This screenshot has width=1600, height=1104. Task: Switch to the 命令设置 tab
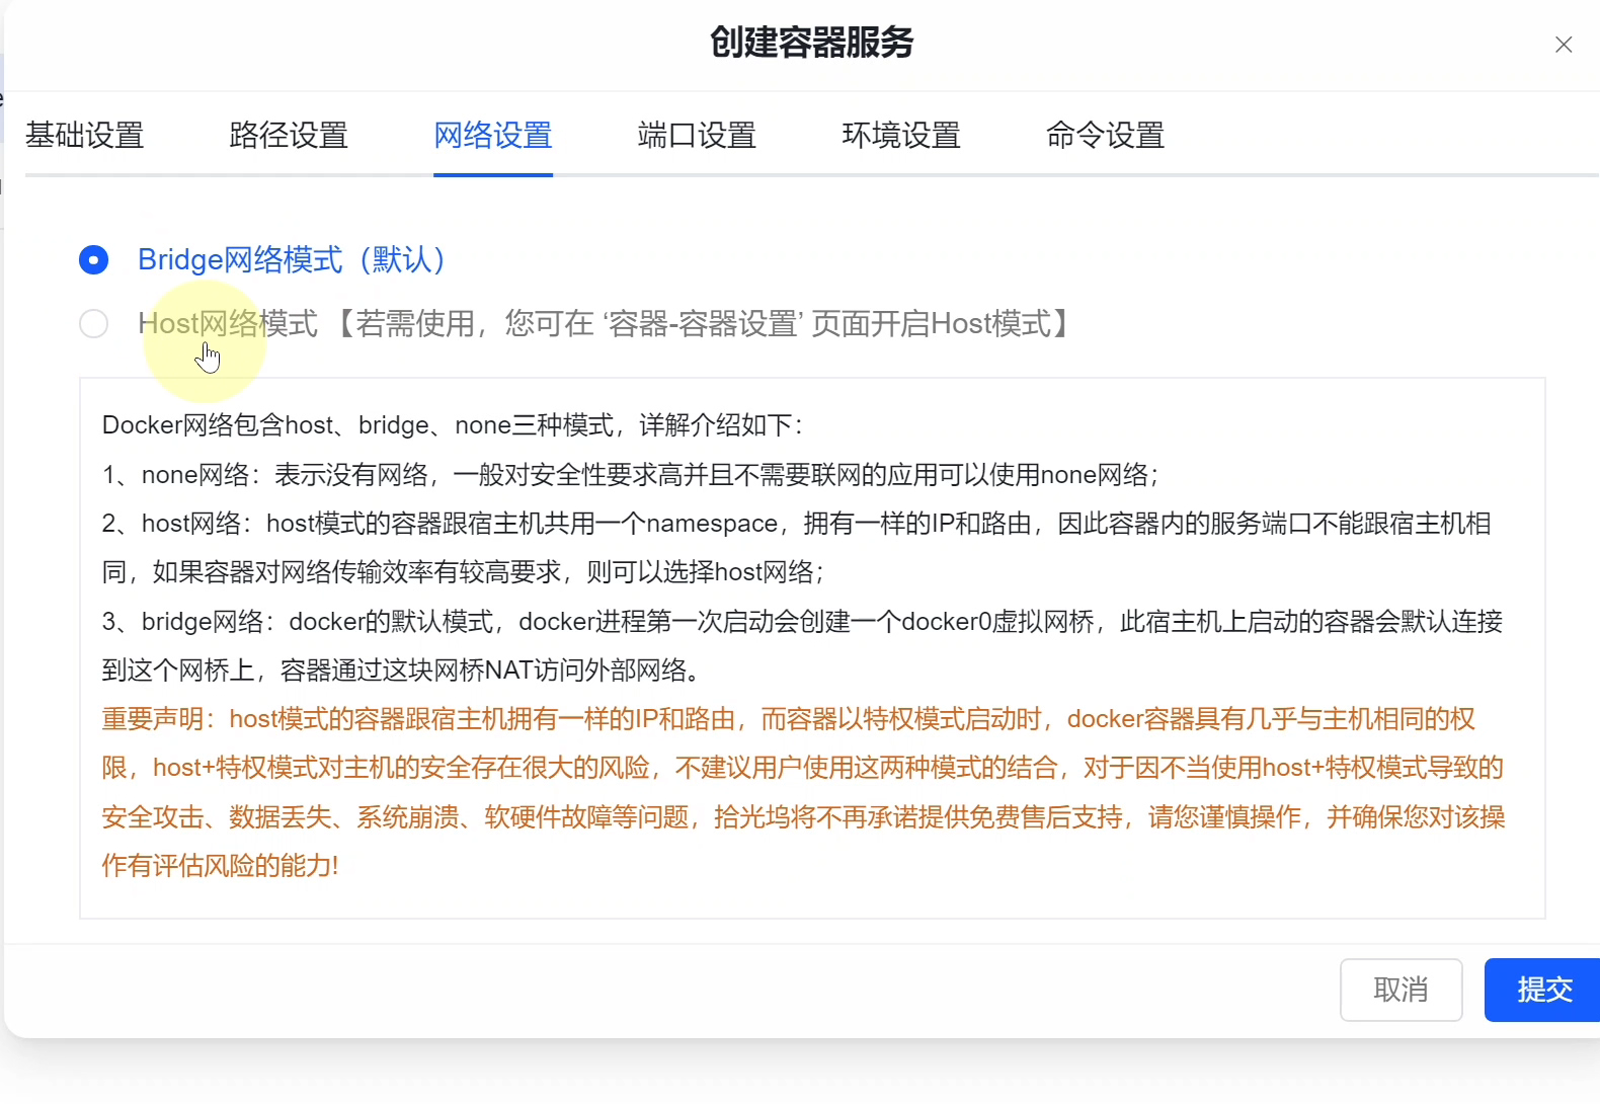click(1105, 135)
